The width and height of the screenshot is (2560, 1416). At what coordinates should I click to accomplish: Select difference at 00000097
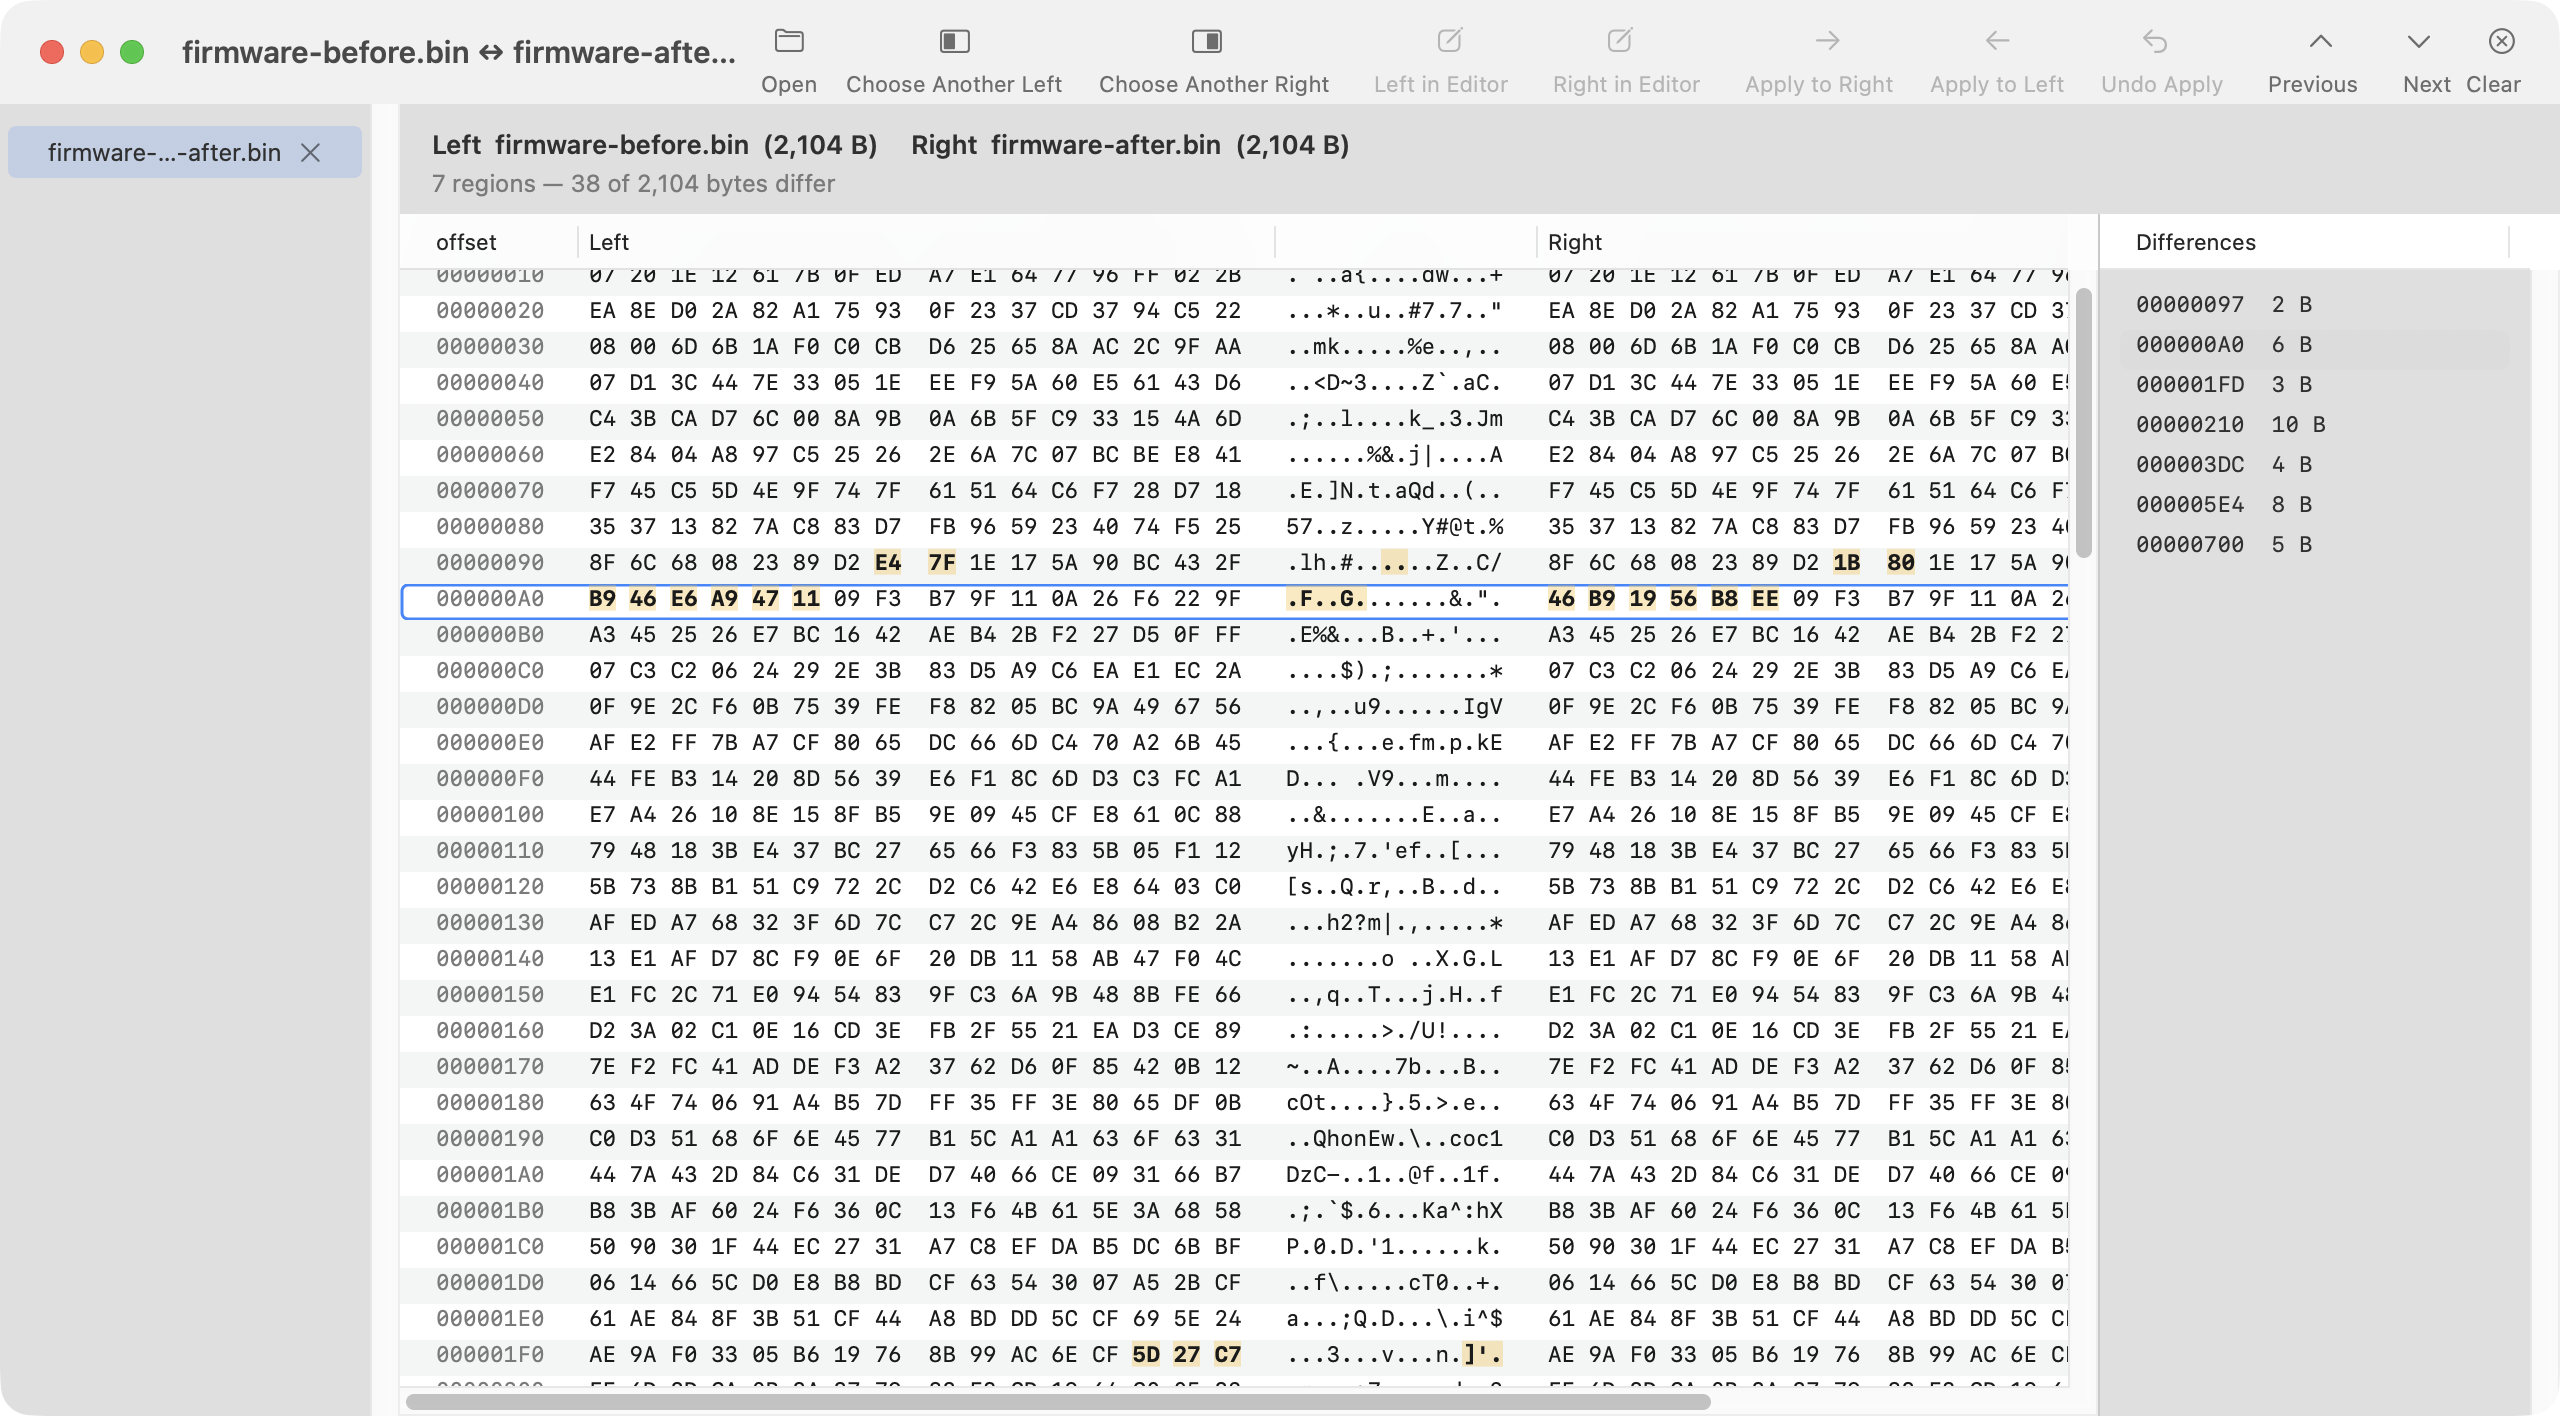[x=2314, y=304]
